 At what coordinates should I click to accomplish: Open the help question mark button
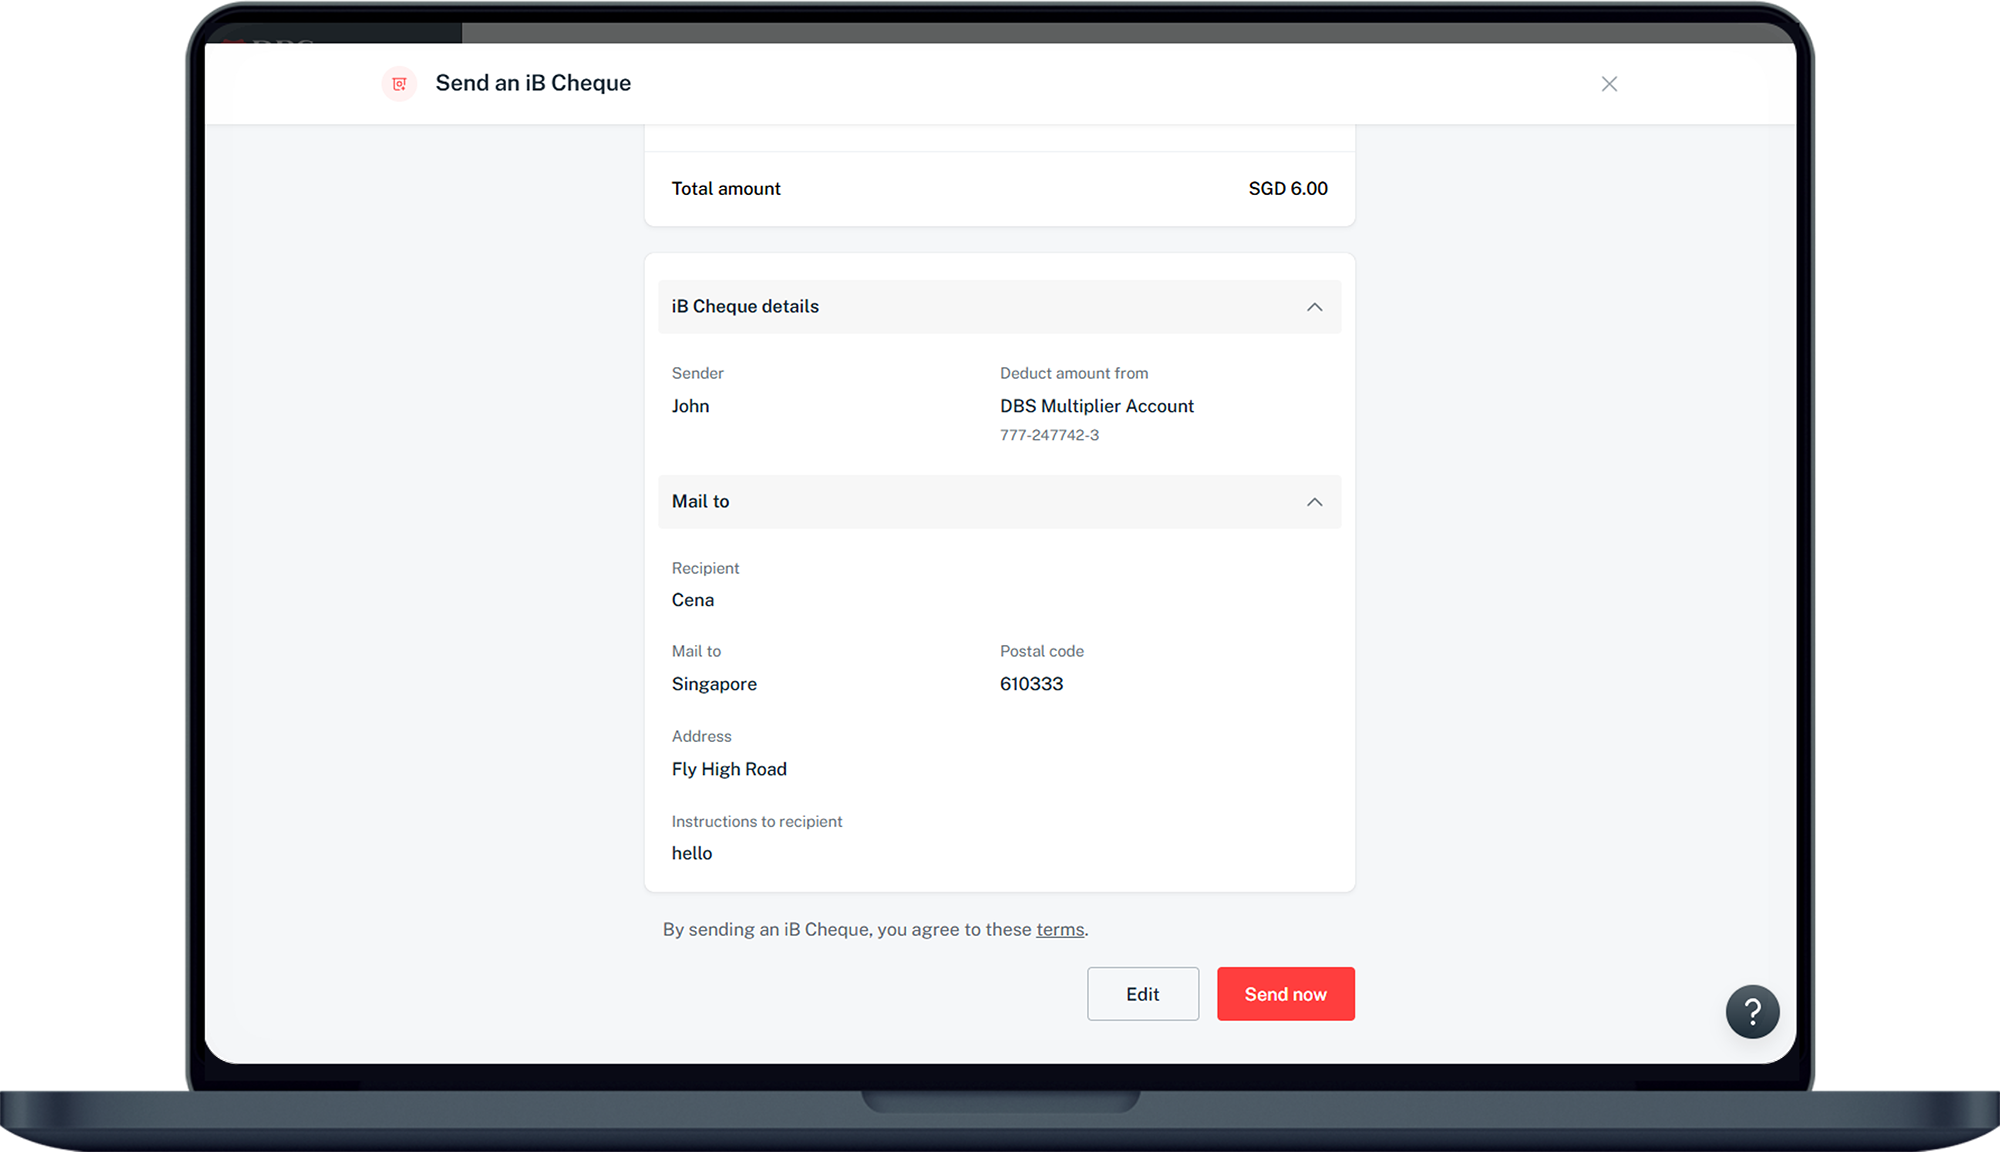coord(1752,1012)
